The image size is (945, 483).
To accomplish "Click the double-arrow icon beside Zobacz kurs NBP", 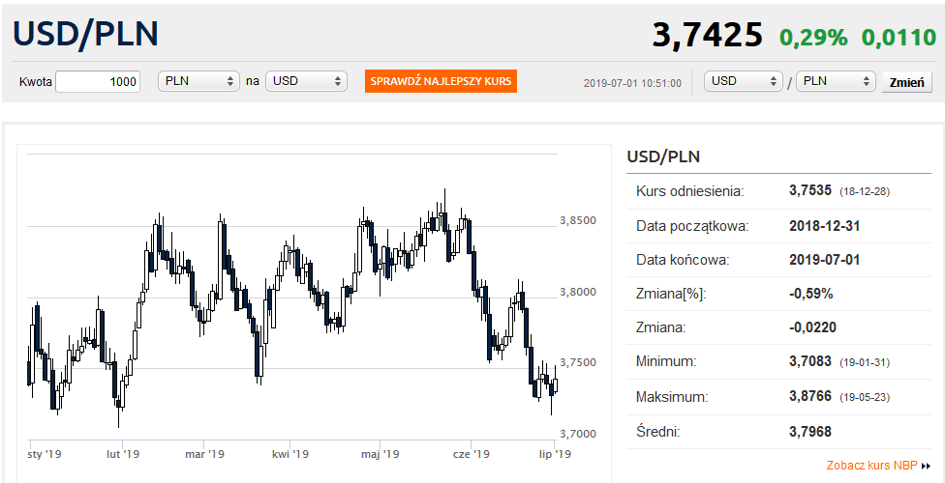I will point(926,466).
